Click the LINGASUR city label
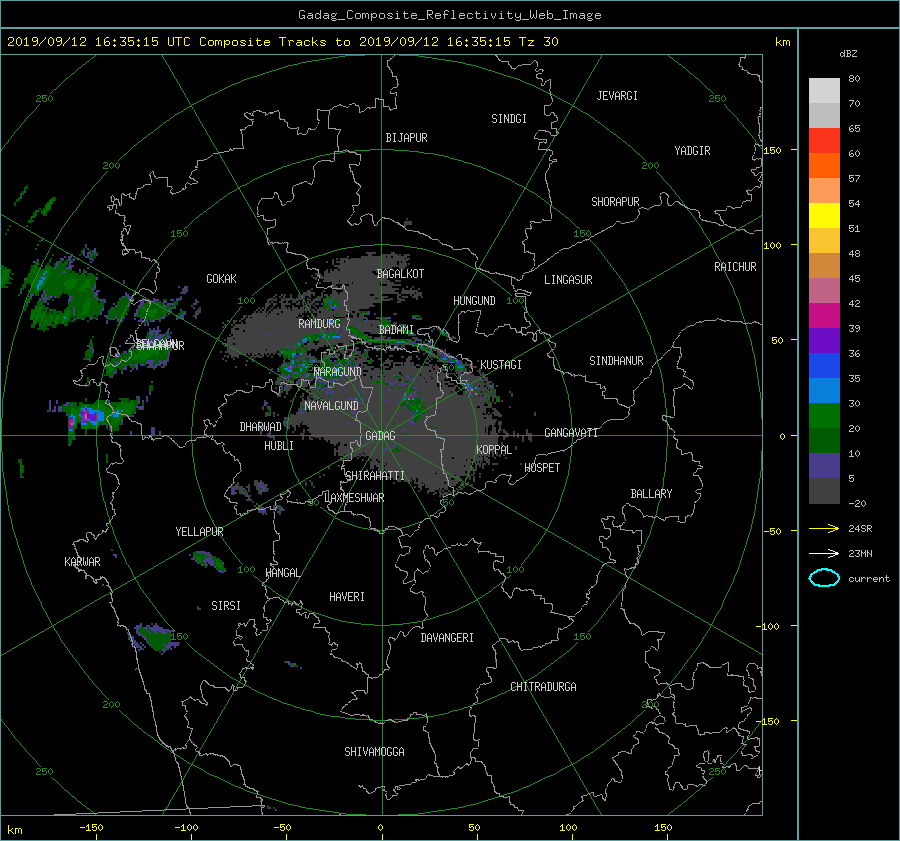 [568, 280]
